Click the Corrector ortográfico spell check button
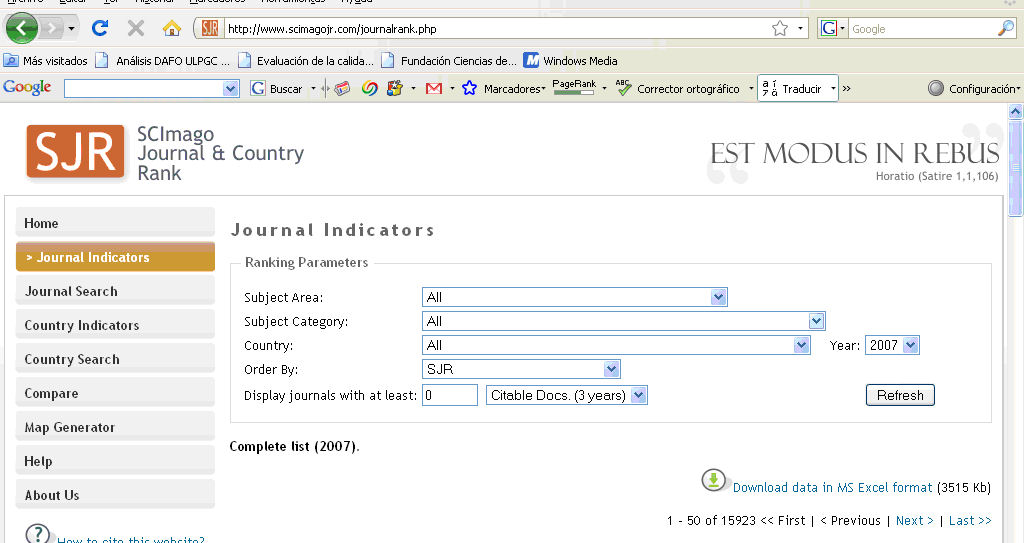This screenshot has width=1024, height=543. [x=678, y=88]
